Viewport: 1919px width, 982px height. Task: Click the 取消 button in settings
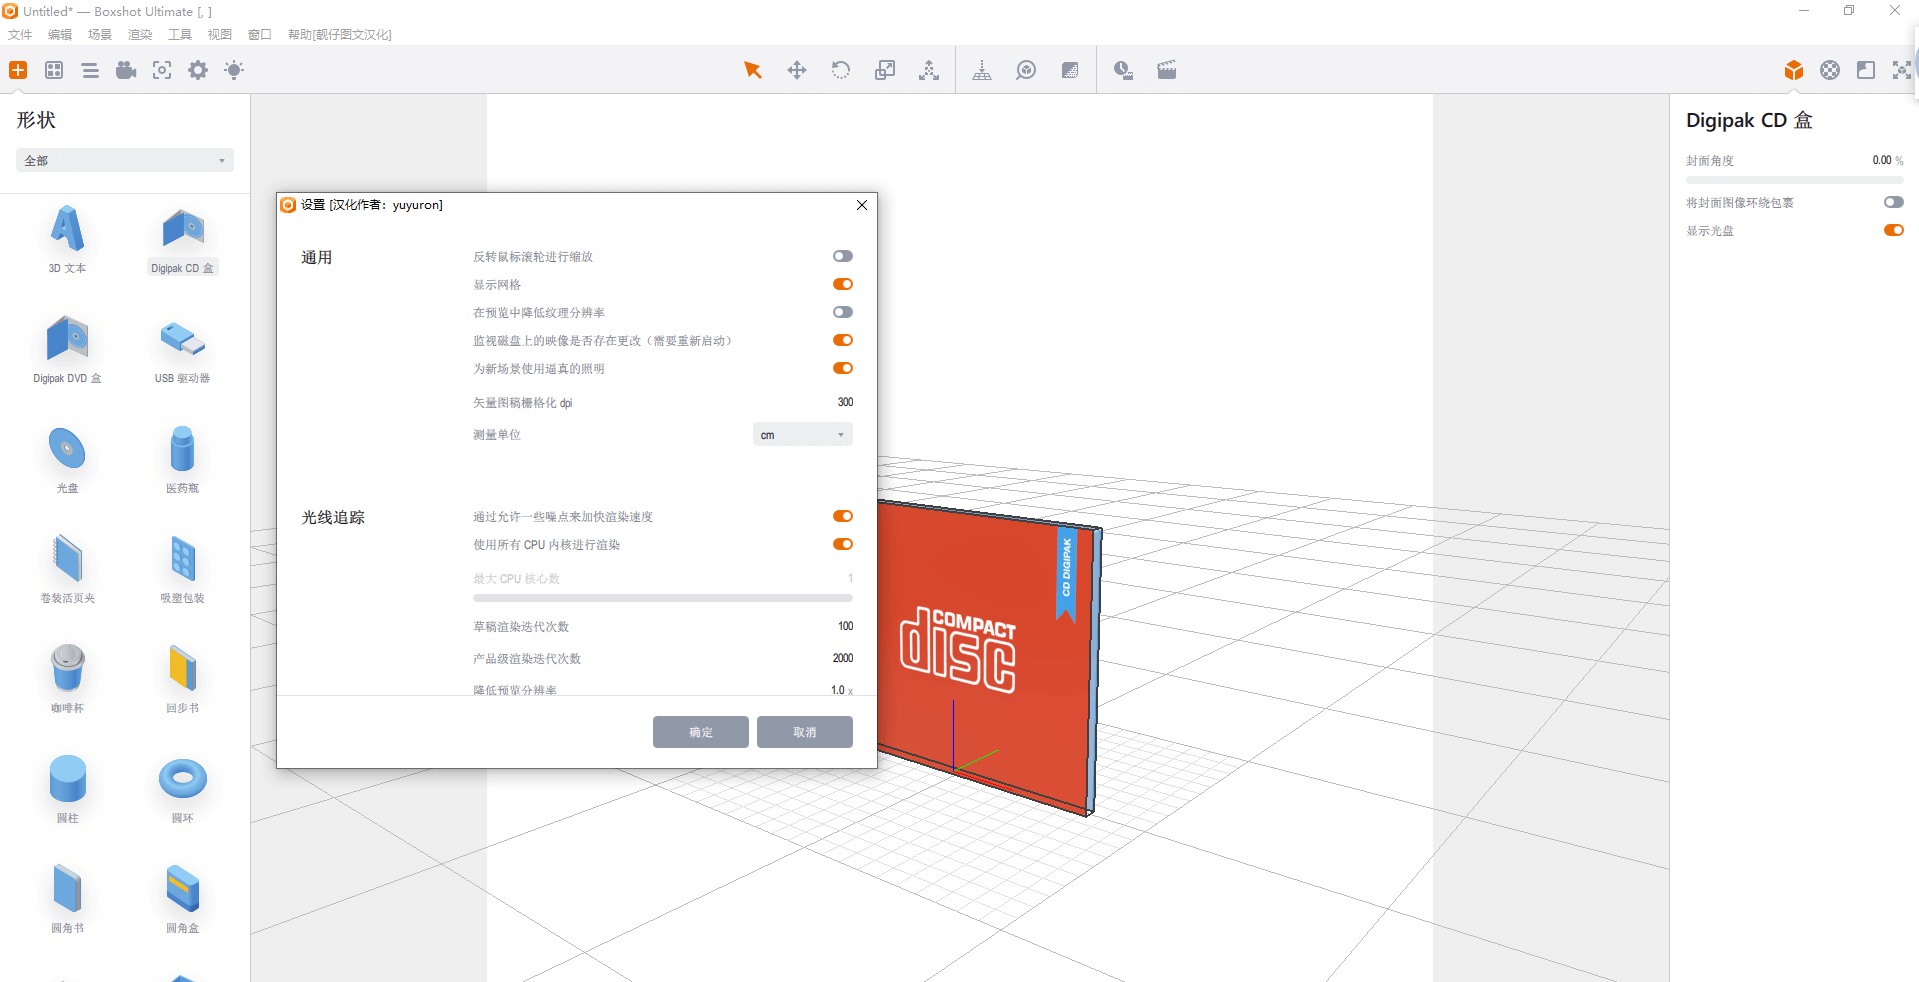[805, 732]
